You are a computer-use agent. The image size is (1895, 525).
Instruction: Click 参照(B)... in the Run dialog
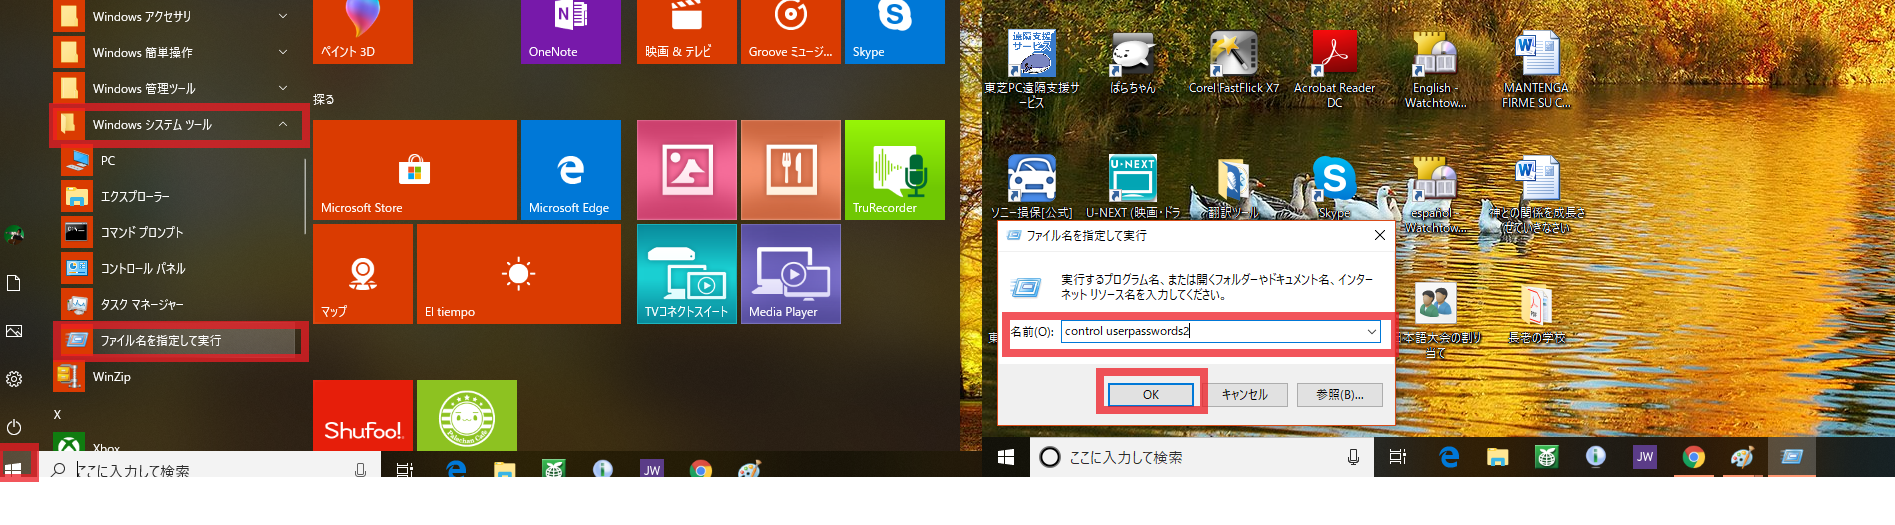click(x=1340, y=394)
